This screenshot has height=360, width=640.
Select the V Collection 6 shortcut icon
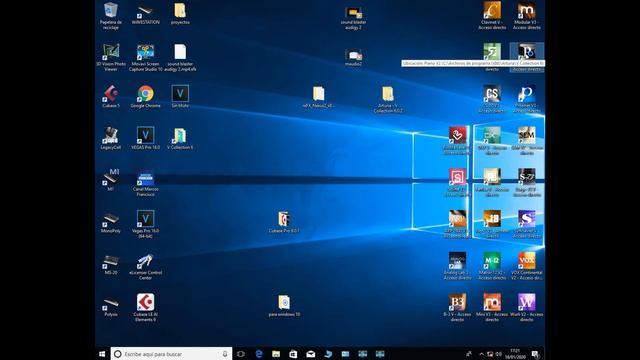coord(180,138)
